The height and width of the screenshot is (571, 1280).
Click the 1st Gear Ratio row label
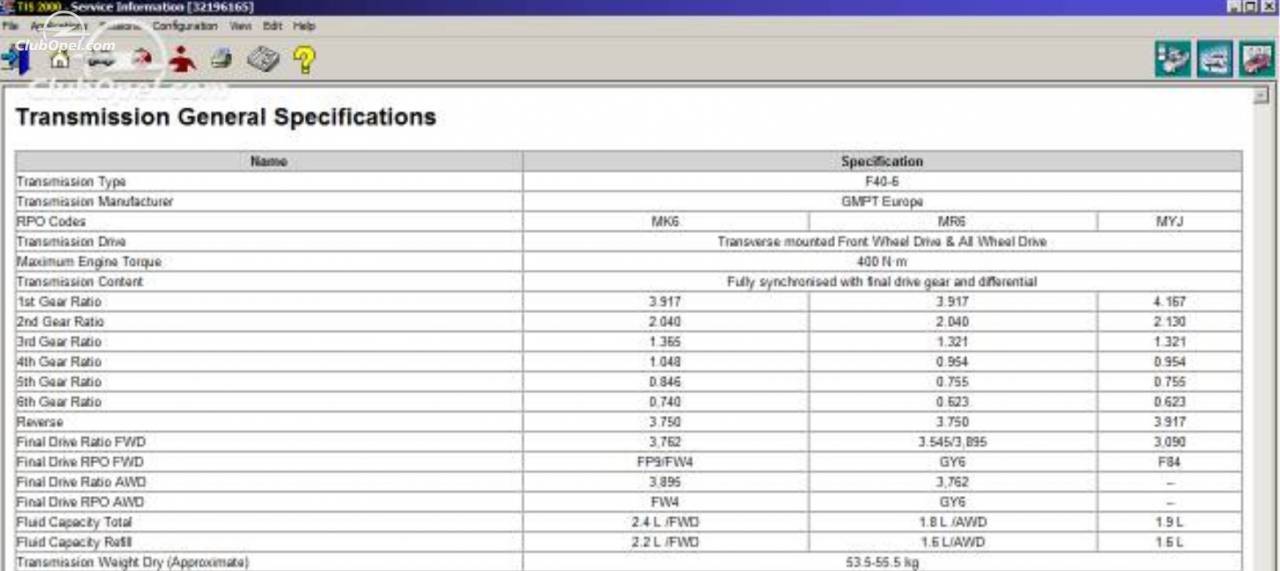click(59, 302)
